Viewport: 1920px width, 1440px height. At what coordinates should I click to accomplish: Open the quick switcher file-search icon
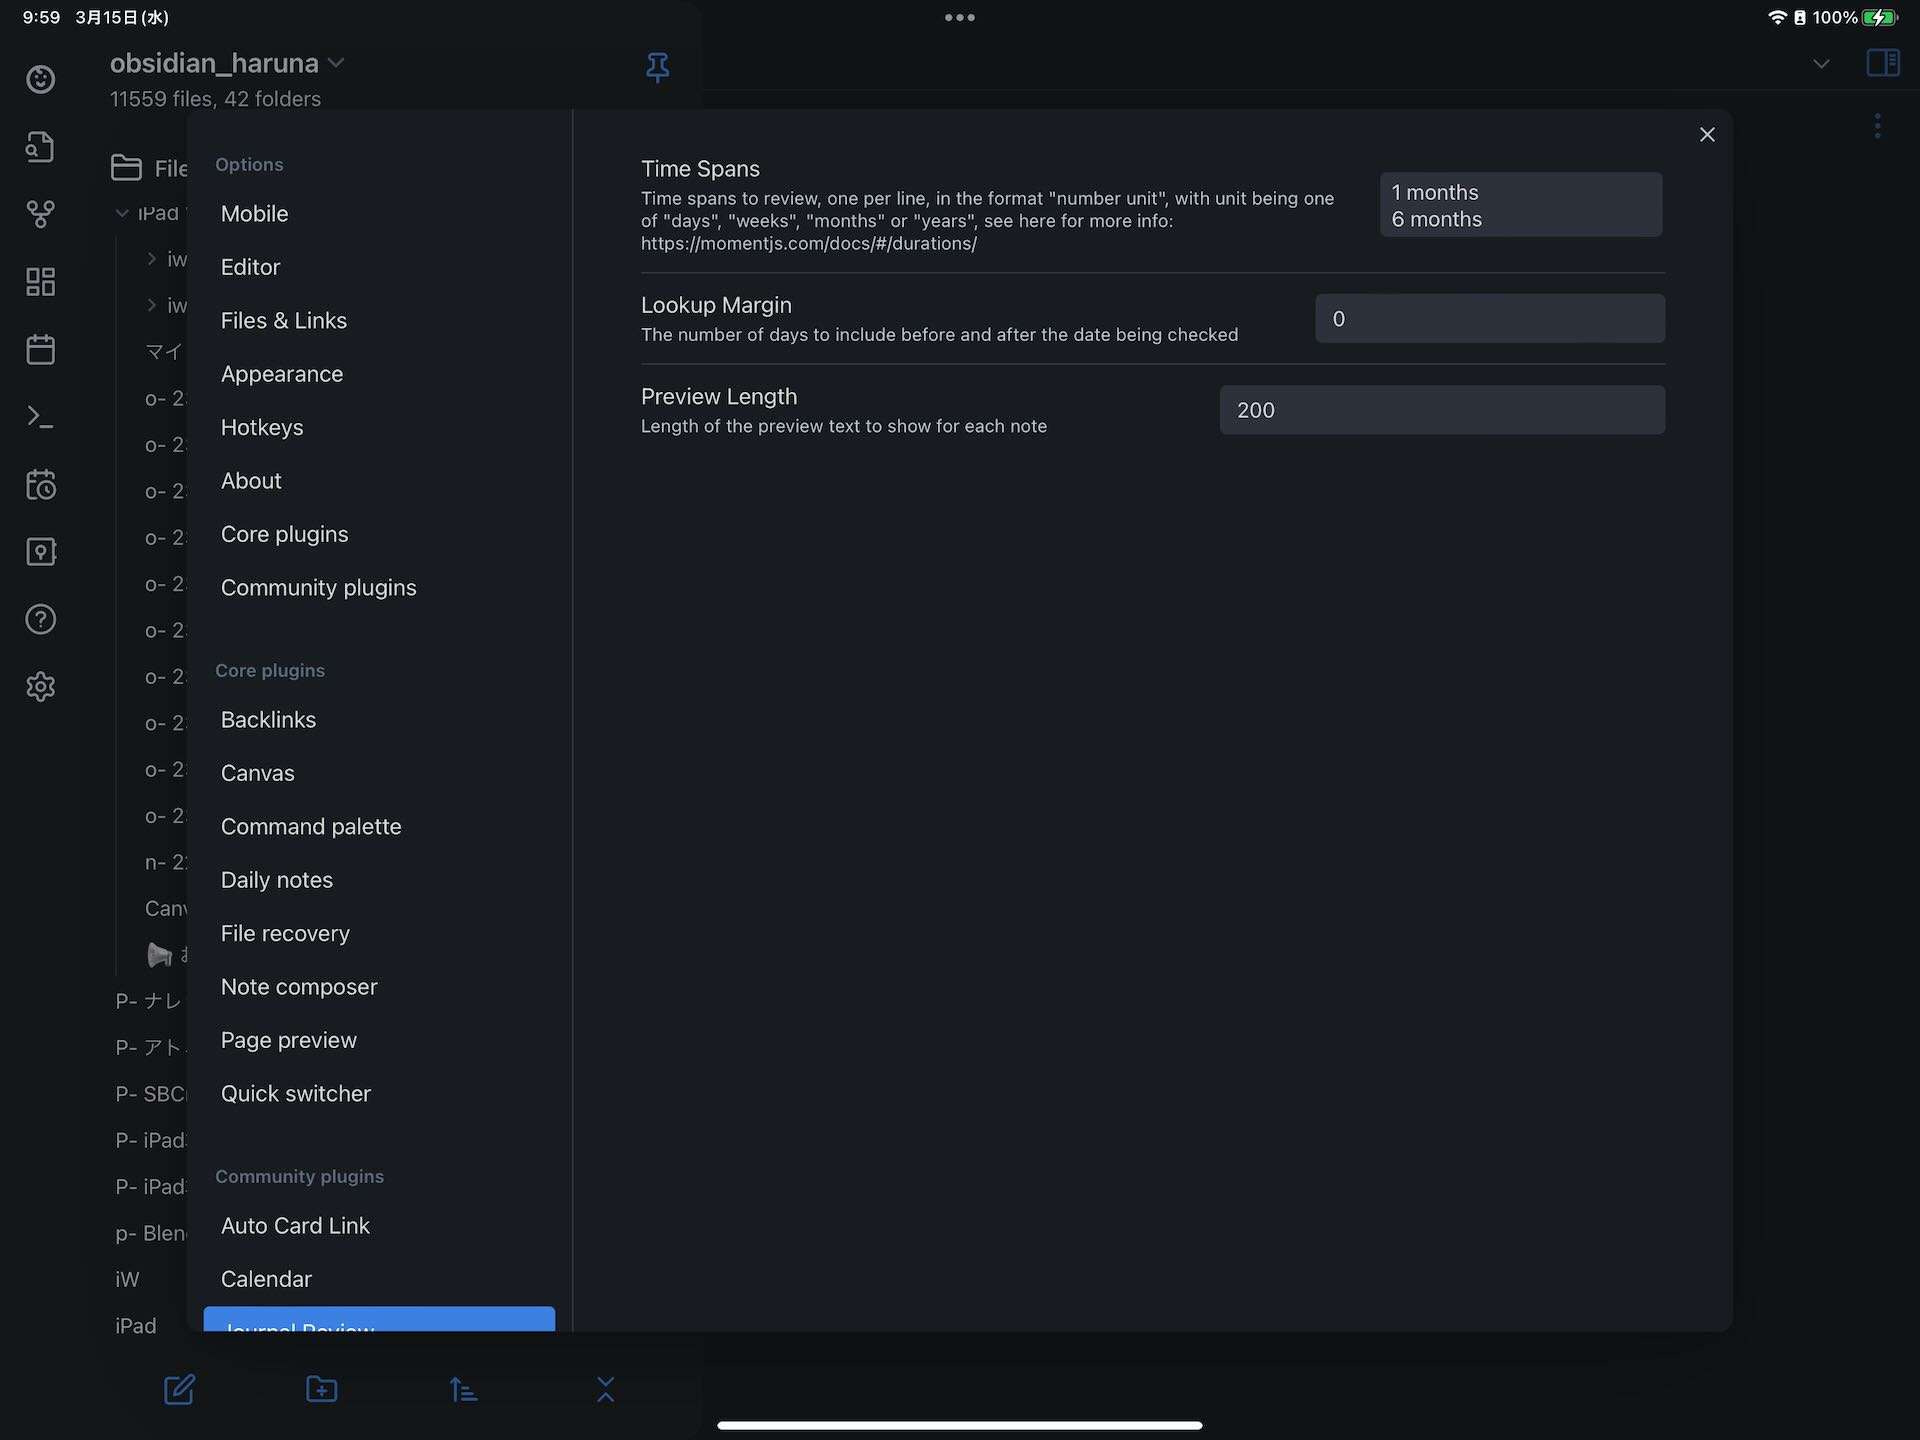tap(40, 147)
